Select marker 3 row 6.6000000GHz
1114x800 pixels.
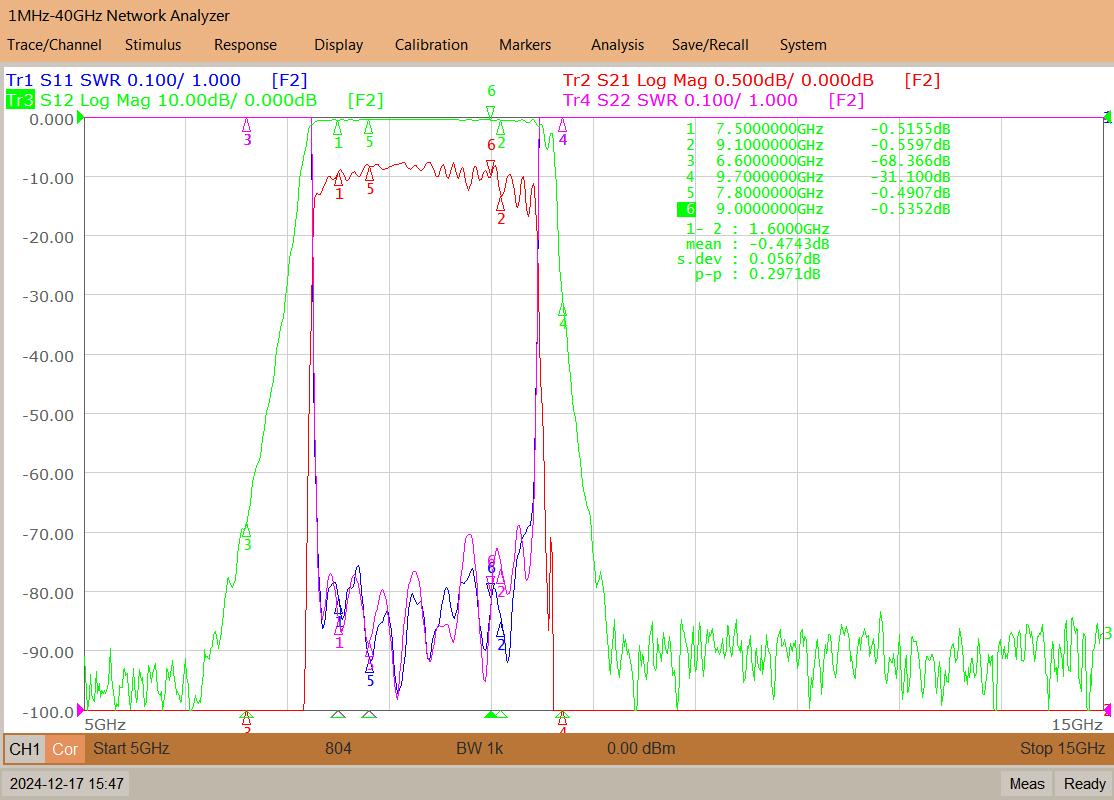click(x=818, y=161)
